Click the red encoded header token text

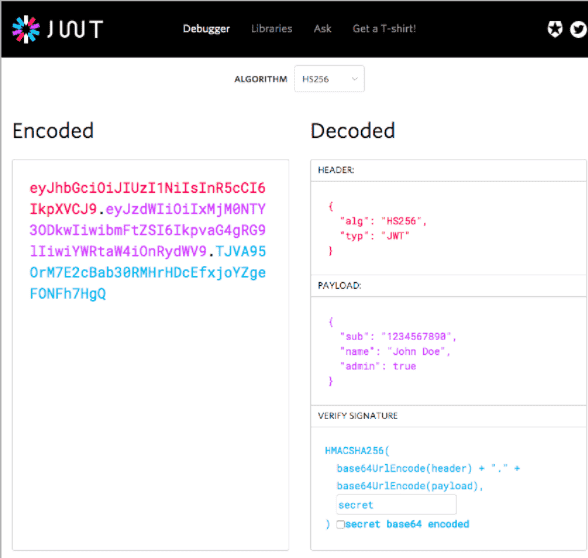click(147, 198)
